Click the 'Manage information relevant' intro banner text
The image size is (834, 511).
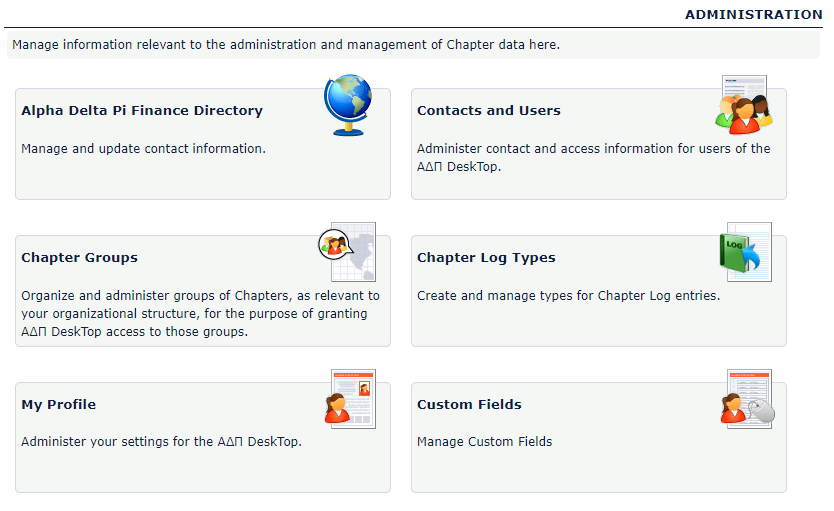[x=286, y=45]
